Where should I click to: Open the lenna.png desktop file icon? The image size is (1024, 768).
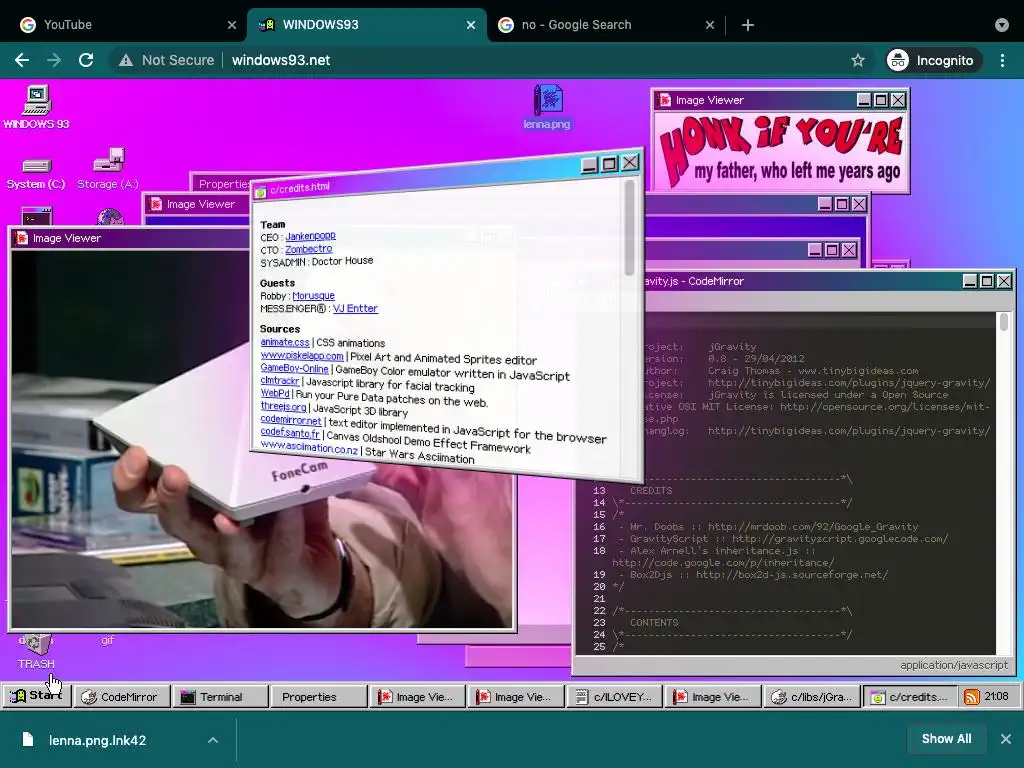(547, 107)
